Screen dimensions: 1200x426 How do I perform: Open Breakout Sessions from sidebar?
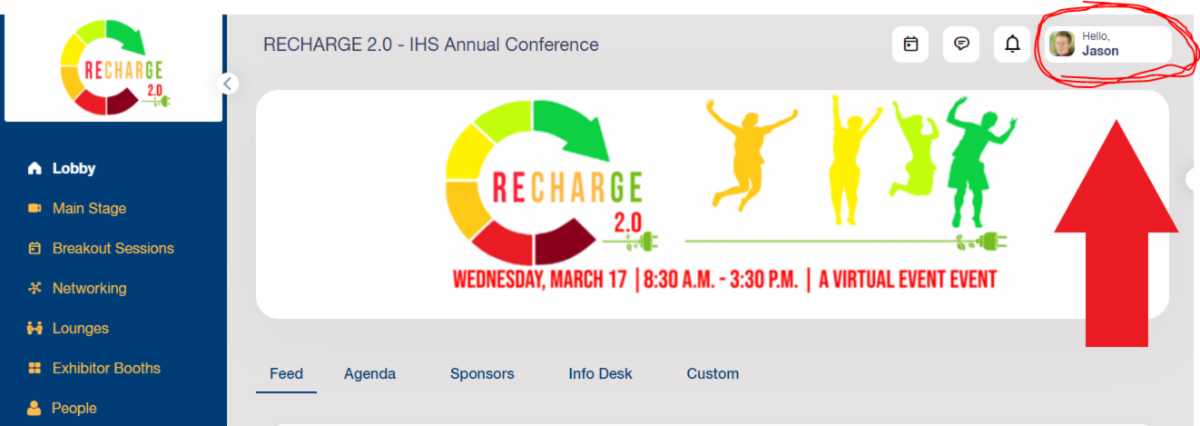[113, 248]
